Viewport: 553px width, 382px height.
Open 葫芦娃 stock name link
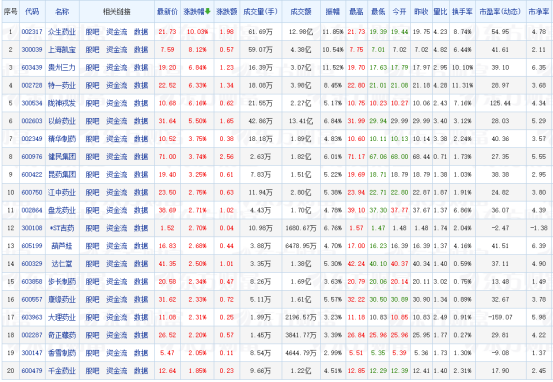point(62,246)
